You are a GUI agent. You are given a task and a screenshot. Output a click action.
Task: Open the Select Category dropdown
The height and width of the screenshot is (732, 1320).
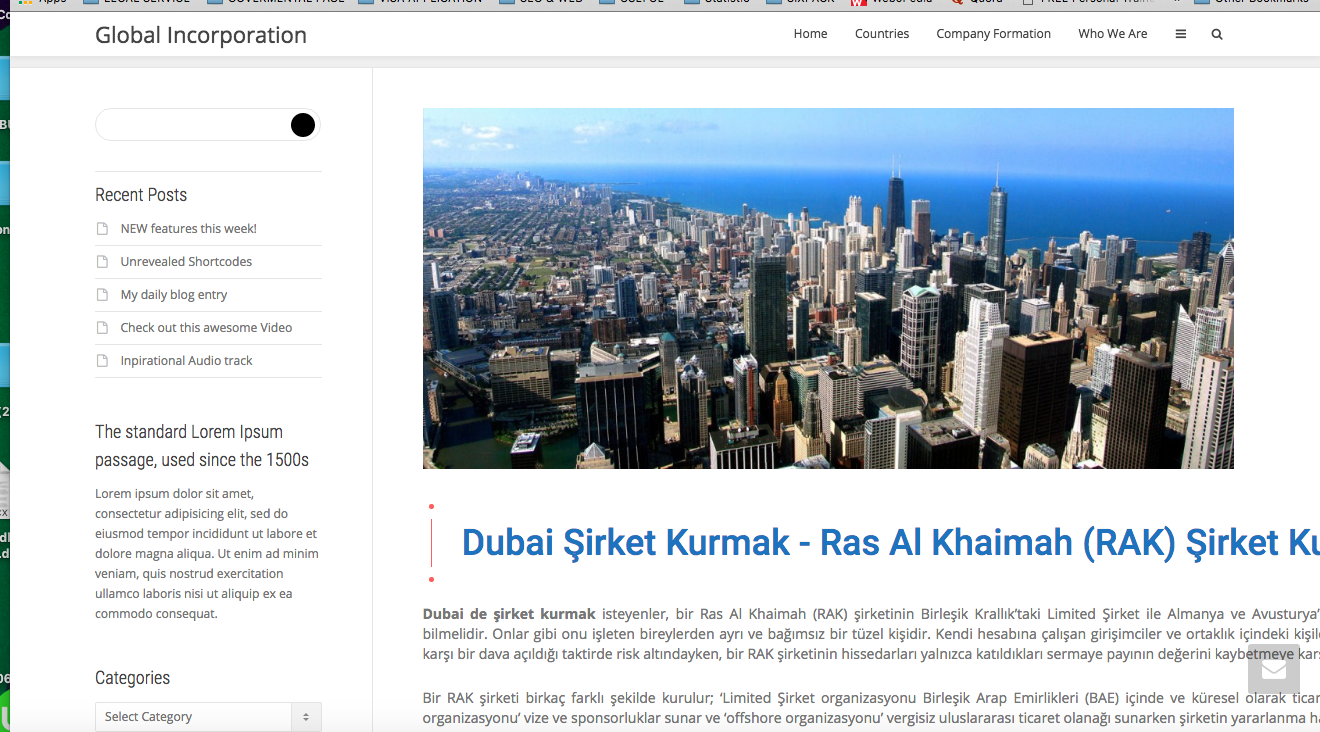[208, 717]
